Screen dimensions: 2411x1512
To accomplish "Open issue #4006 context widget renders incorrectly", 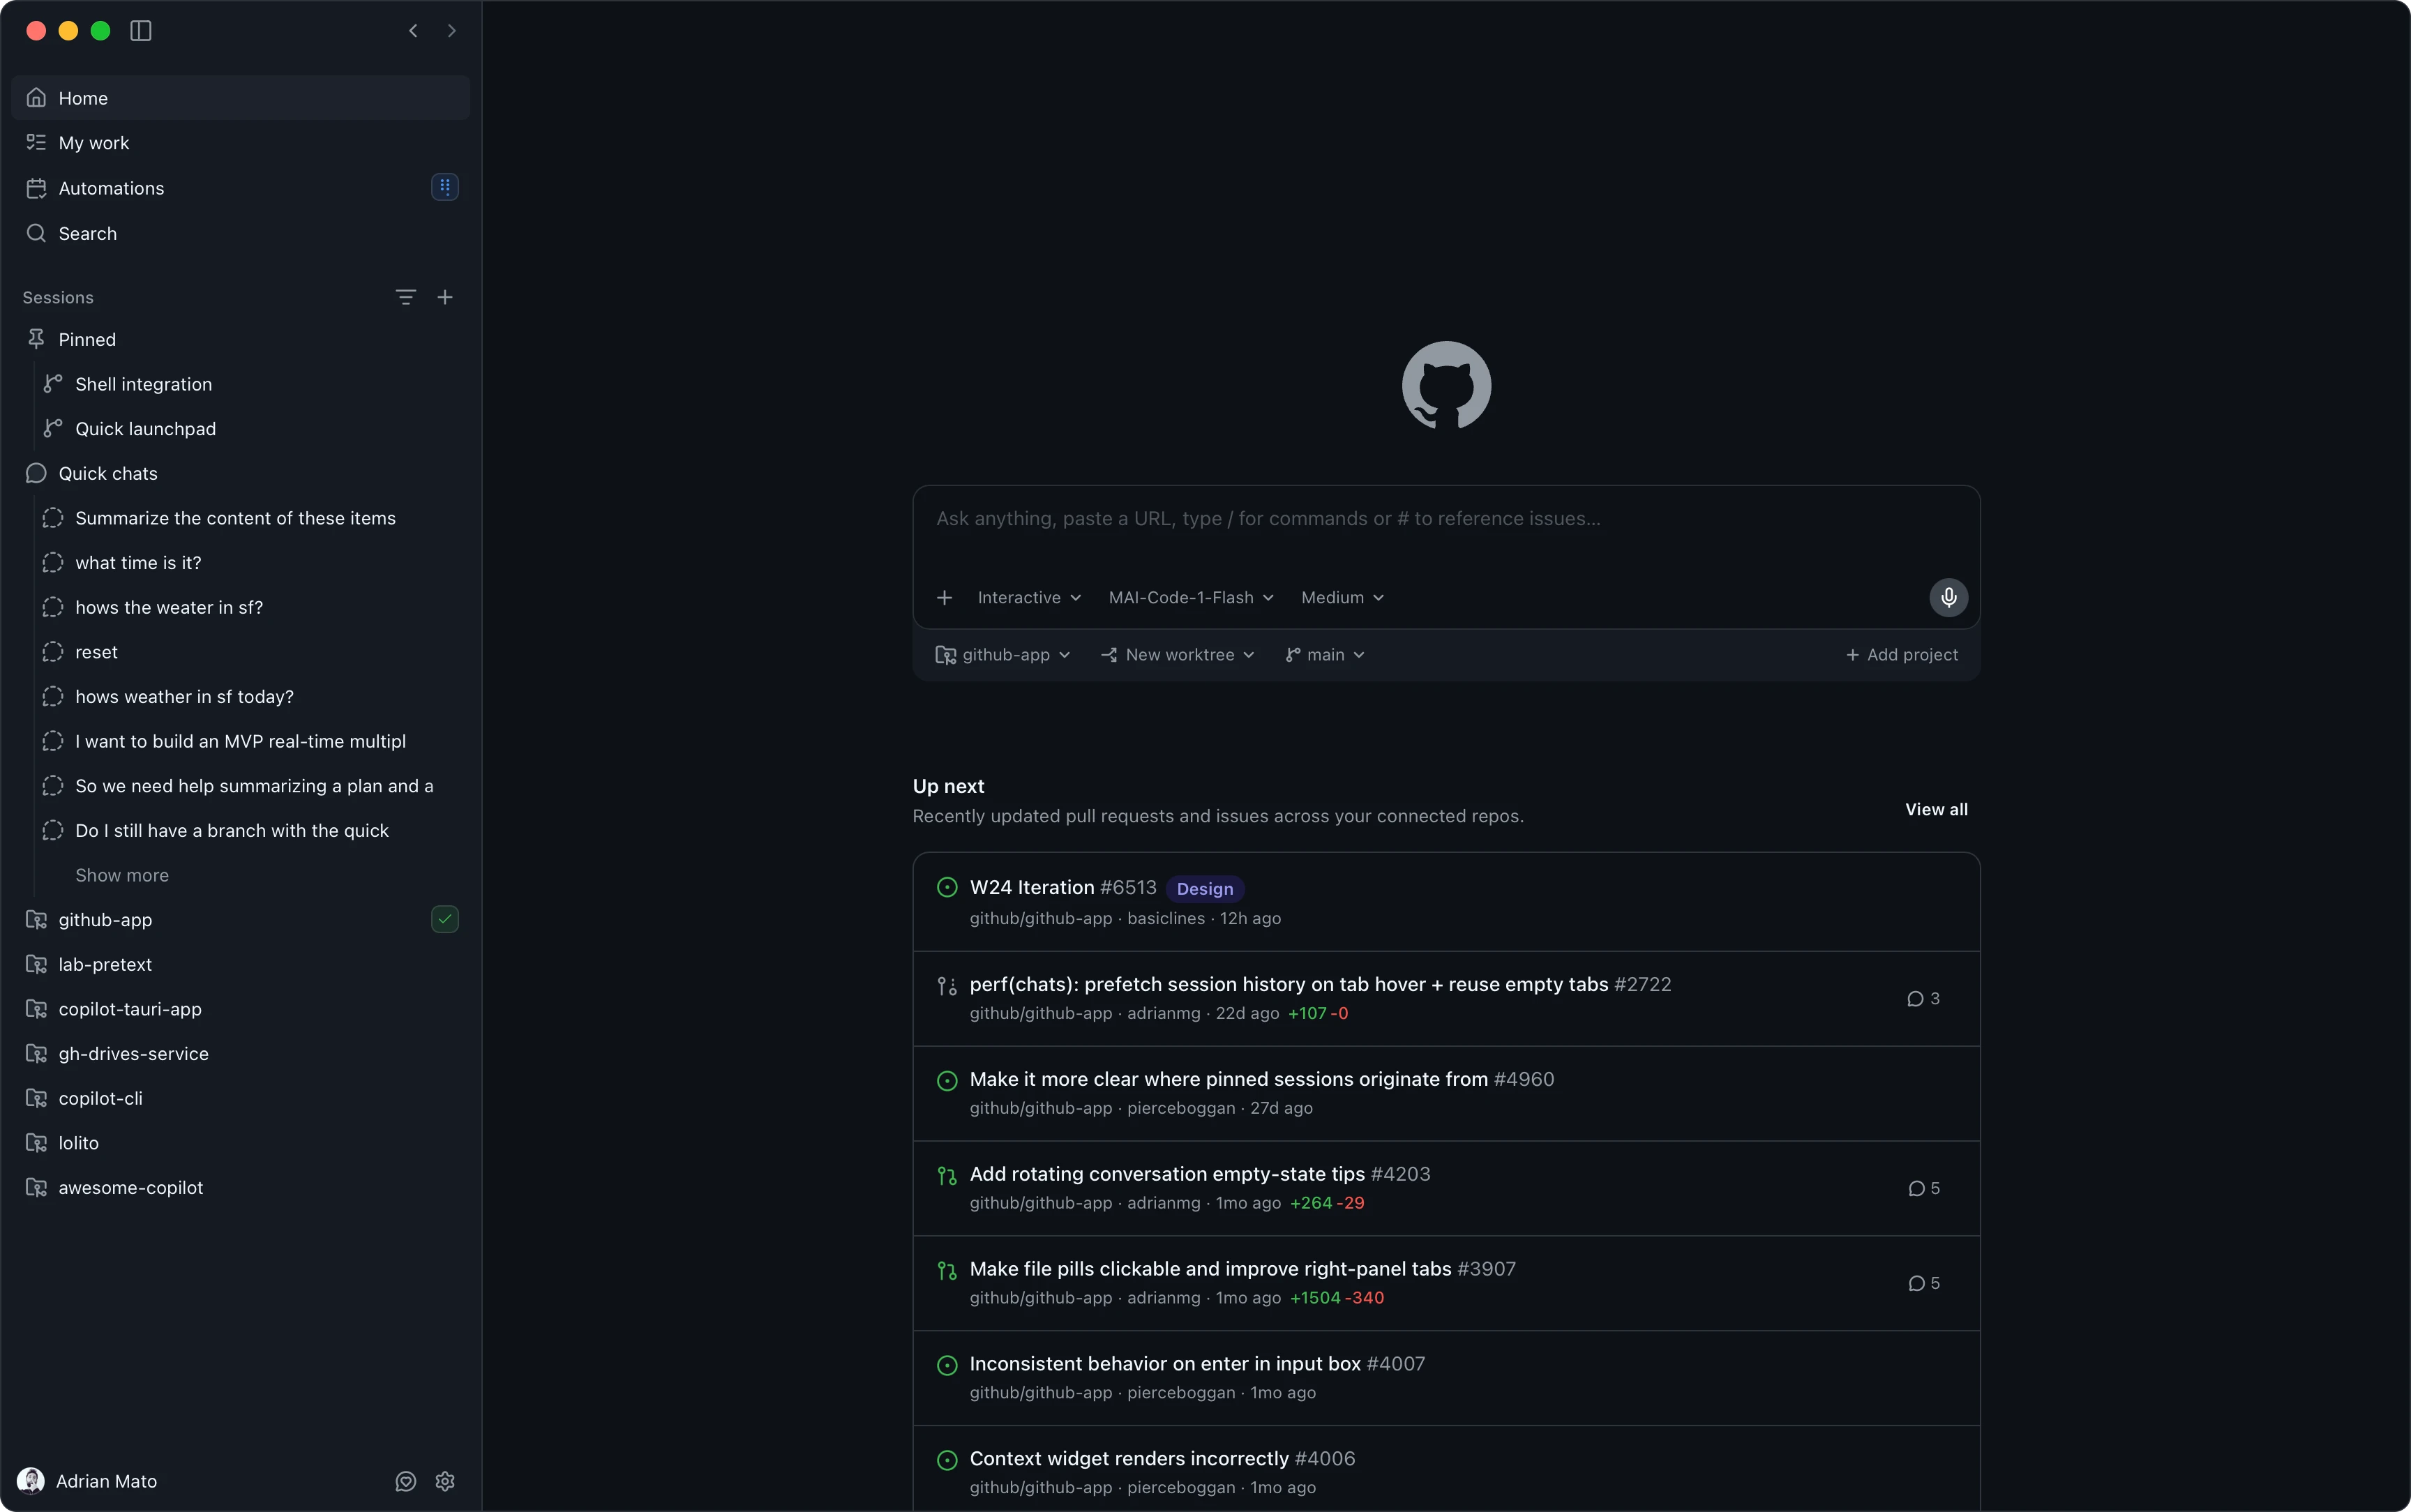I will 1446,1469.
